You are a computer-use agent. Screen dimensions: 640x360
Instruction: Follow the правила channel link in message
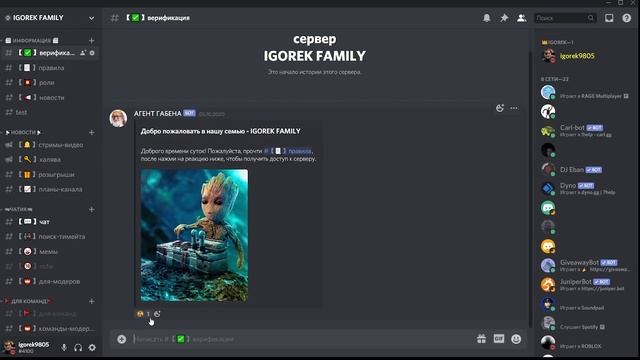coord(287,151)
